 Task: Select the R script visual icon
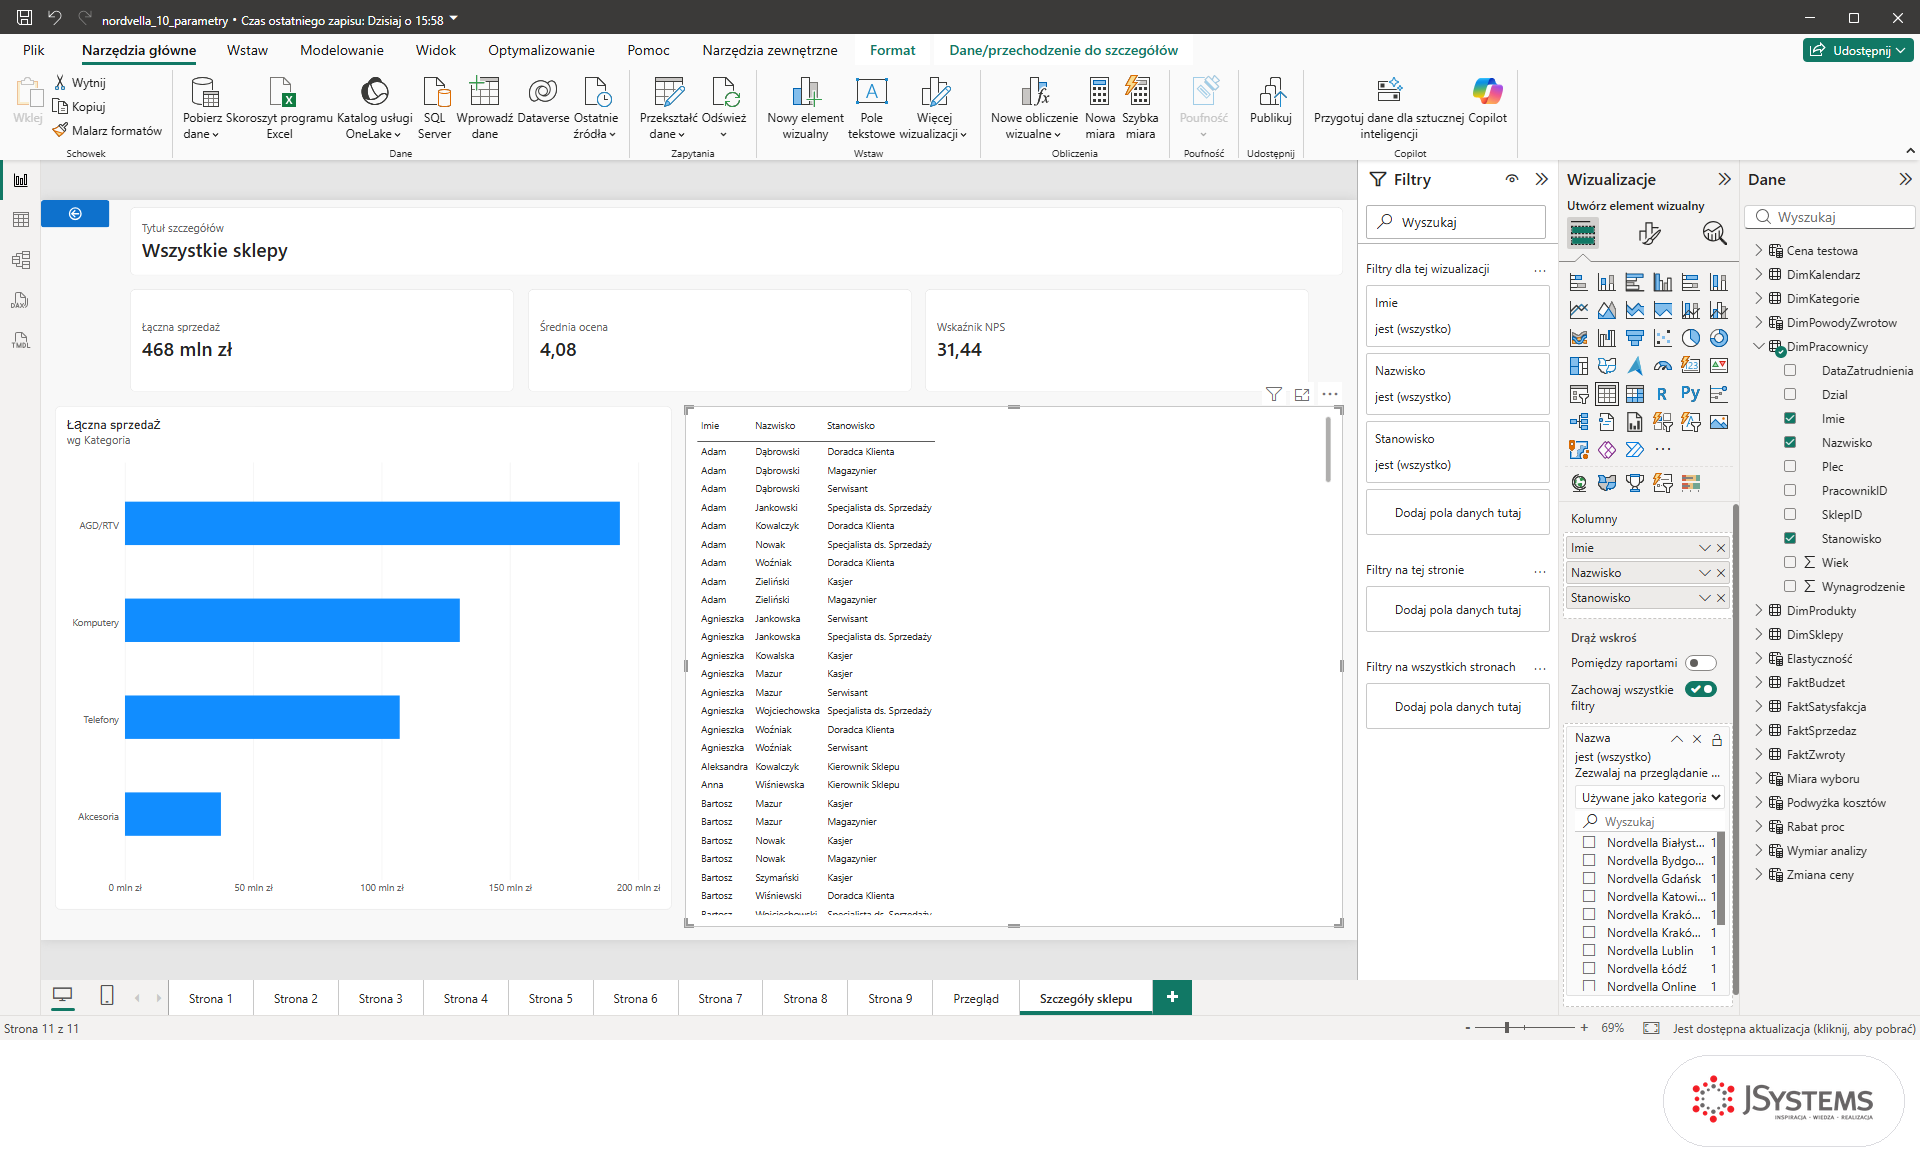click(x=1662, y=394)
